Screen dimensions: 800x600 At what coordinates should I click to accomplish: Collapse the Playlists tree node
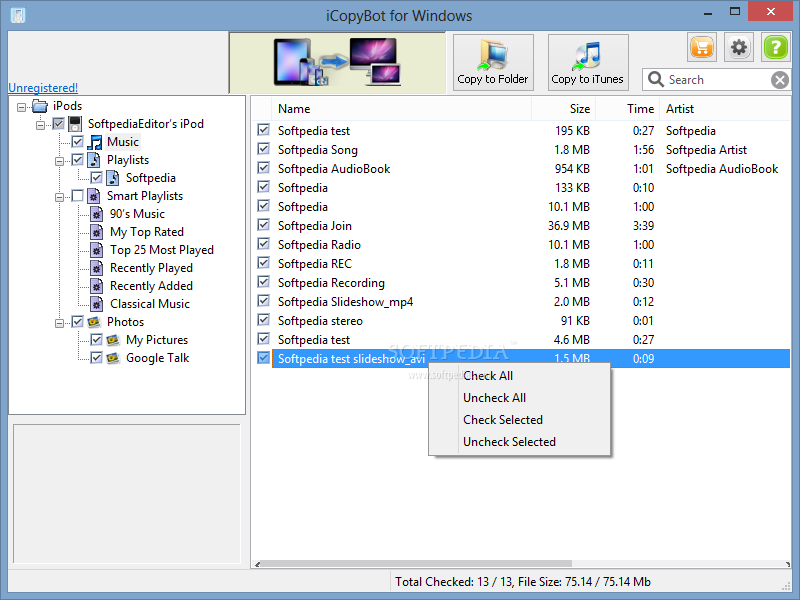click(59, 161)
